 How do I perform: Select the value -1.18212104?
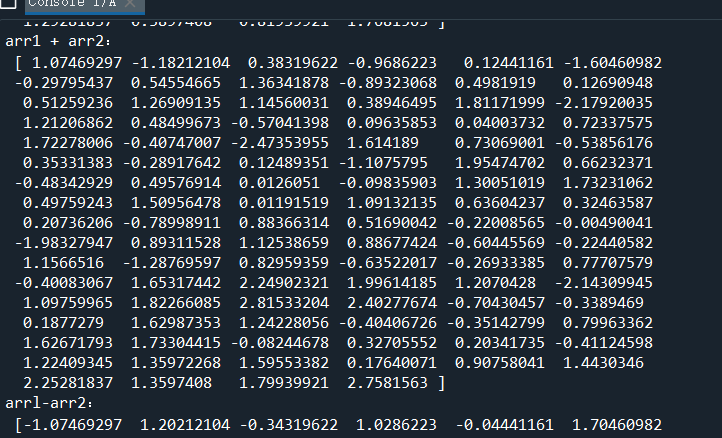(x=180, y=63)
